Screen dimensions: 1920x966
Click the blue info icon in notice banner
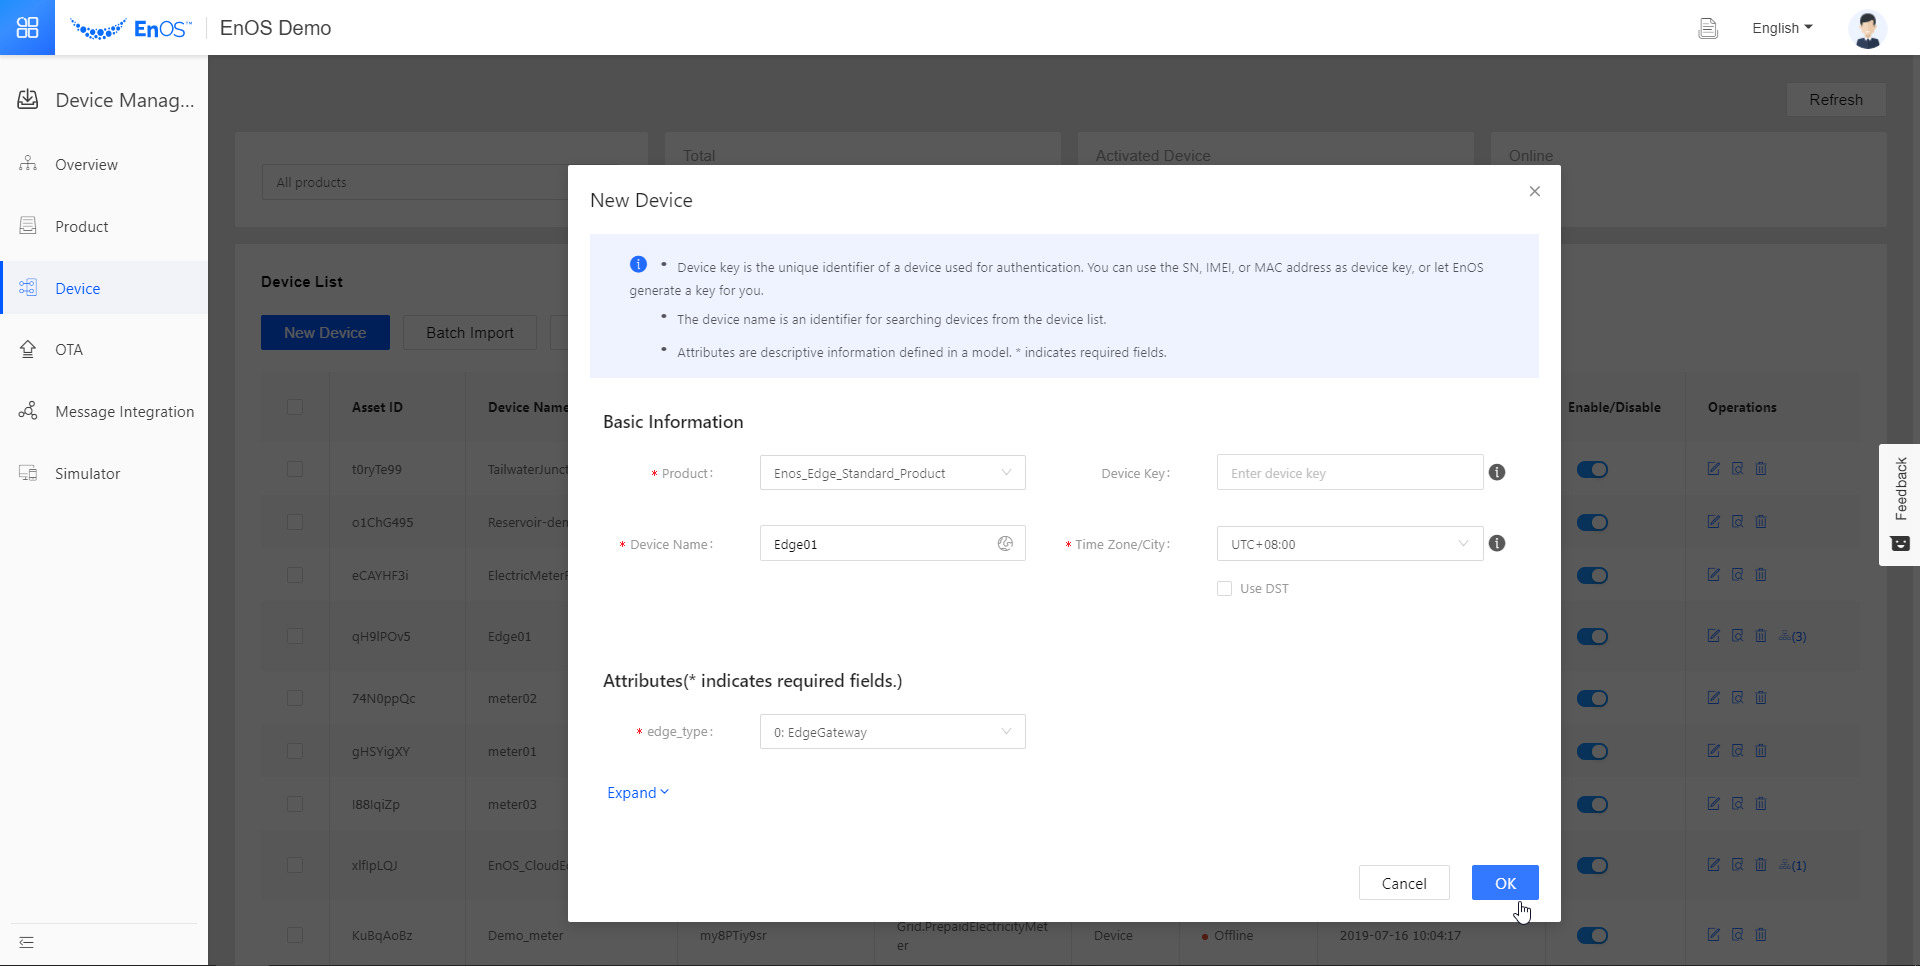638,264
